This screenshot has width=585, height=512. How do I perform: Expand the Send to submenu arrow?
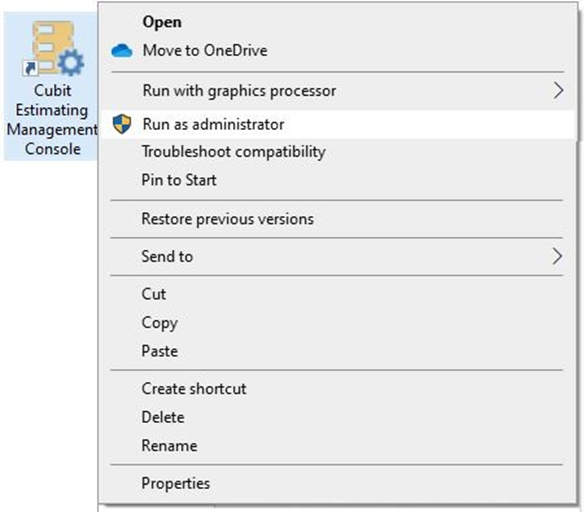(x=557, y=256)
